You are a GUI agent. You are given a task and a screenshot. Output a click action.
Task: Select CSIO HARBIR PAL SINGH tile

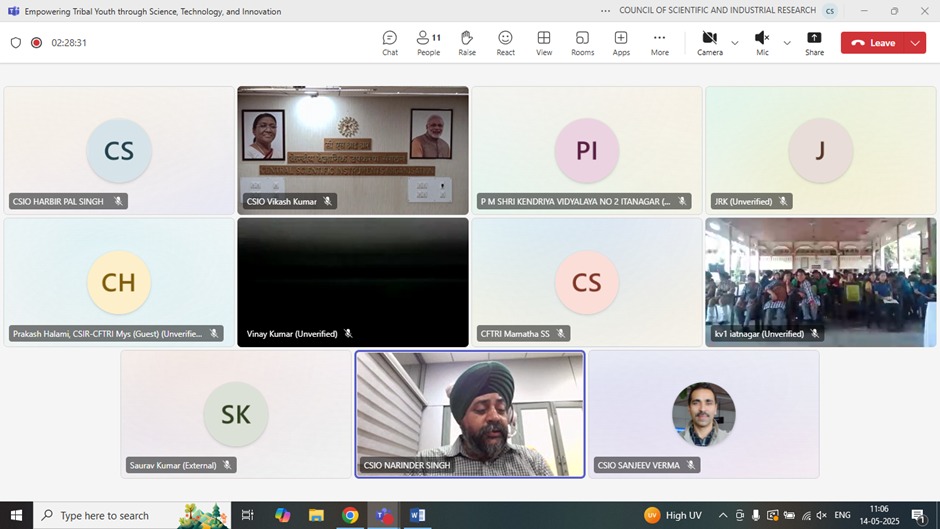119,151
